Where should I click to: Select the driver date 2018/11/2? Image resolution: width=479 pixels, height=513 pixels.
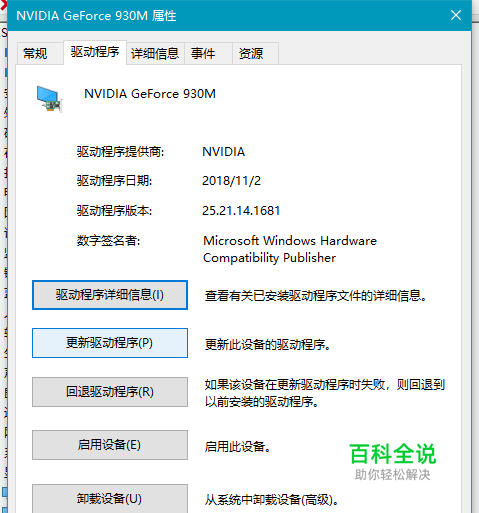tap(231, 181)
